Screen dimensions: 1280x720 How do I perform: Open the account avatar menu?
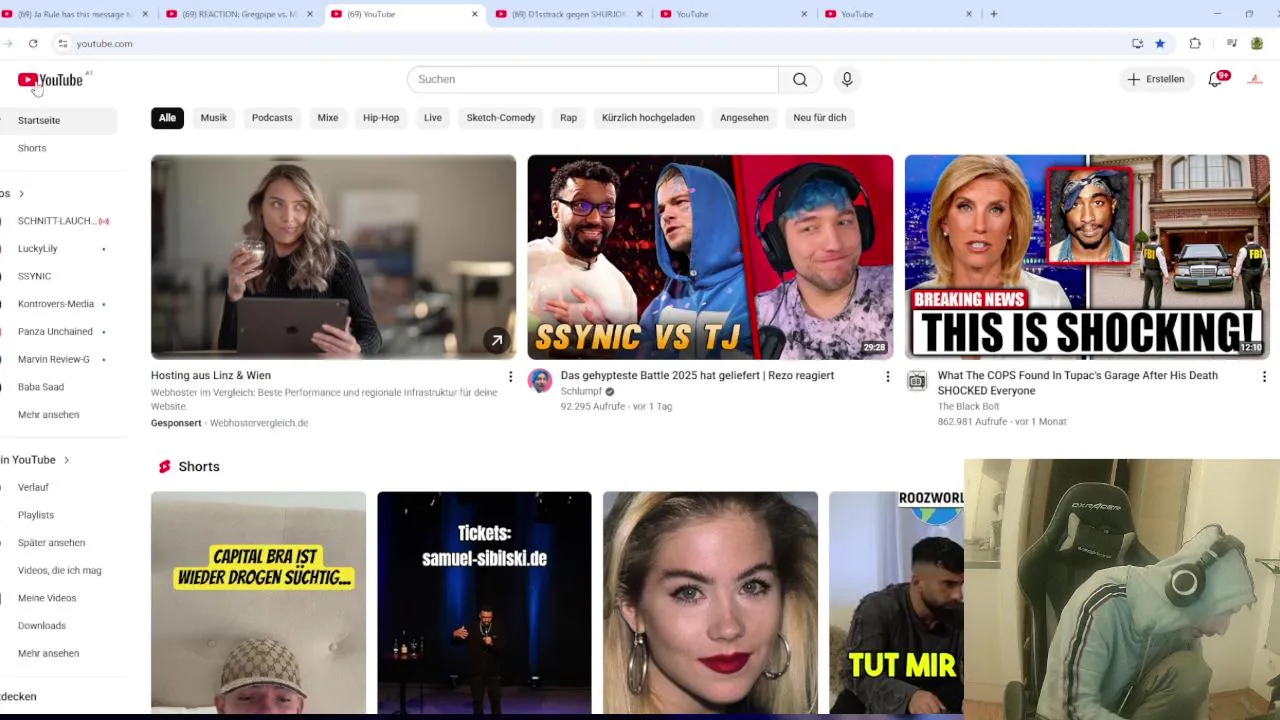point(1255,79)
